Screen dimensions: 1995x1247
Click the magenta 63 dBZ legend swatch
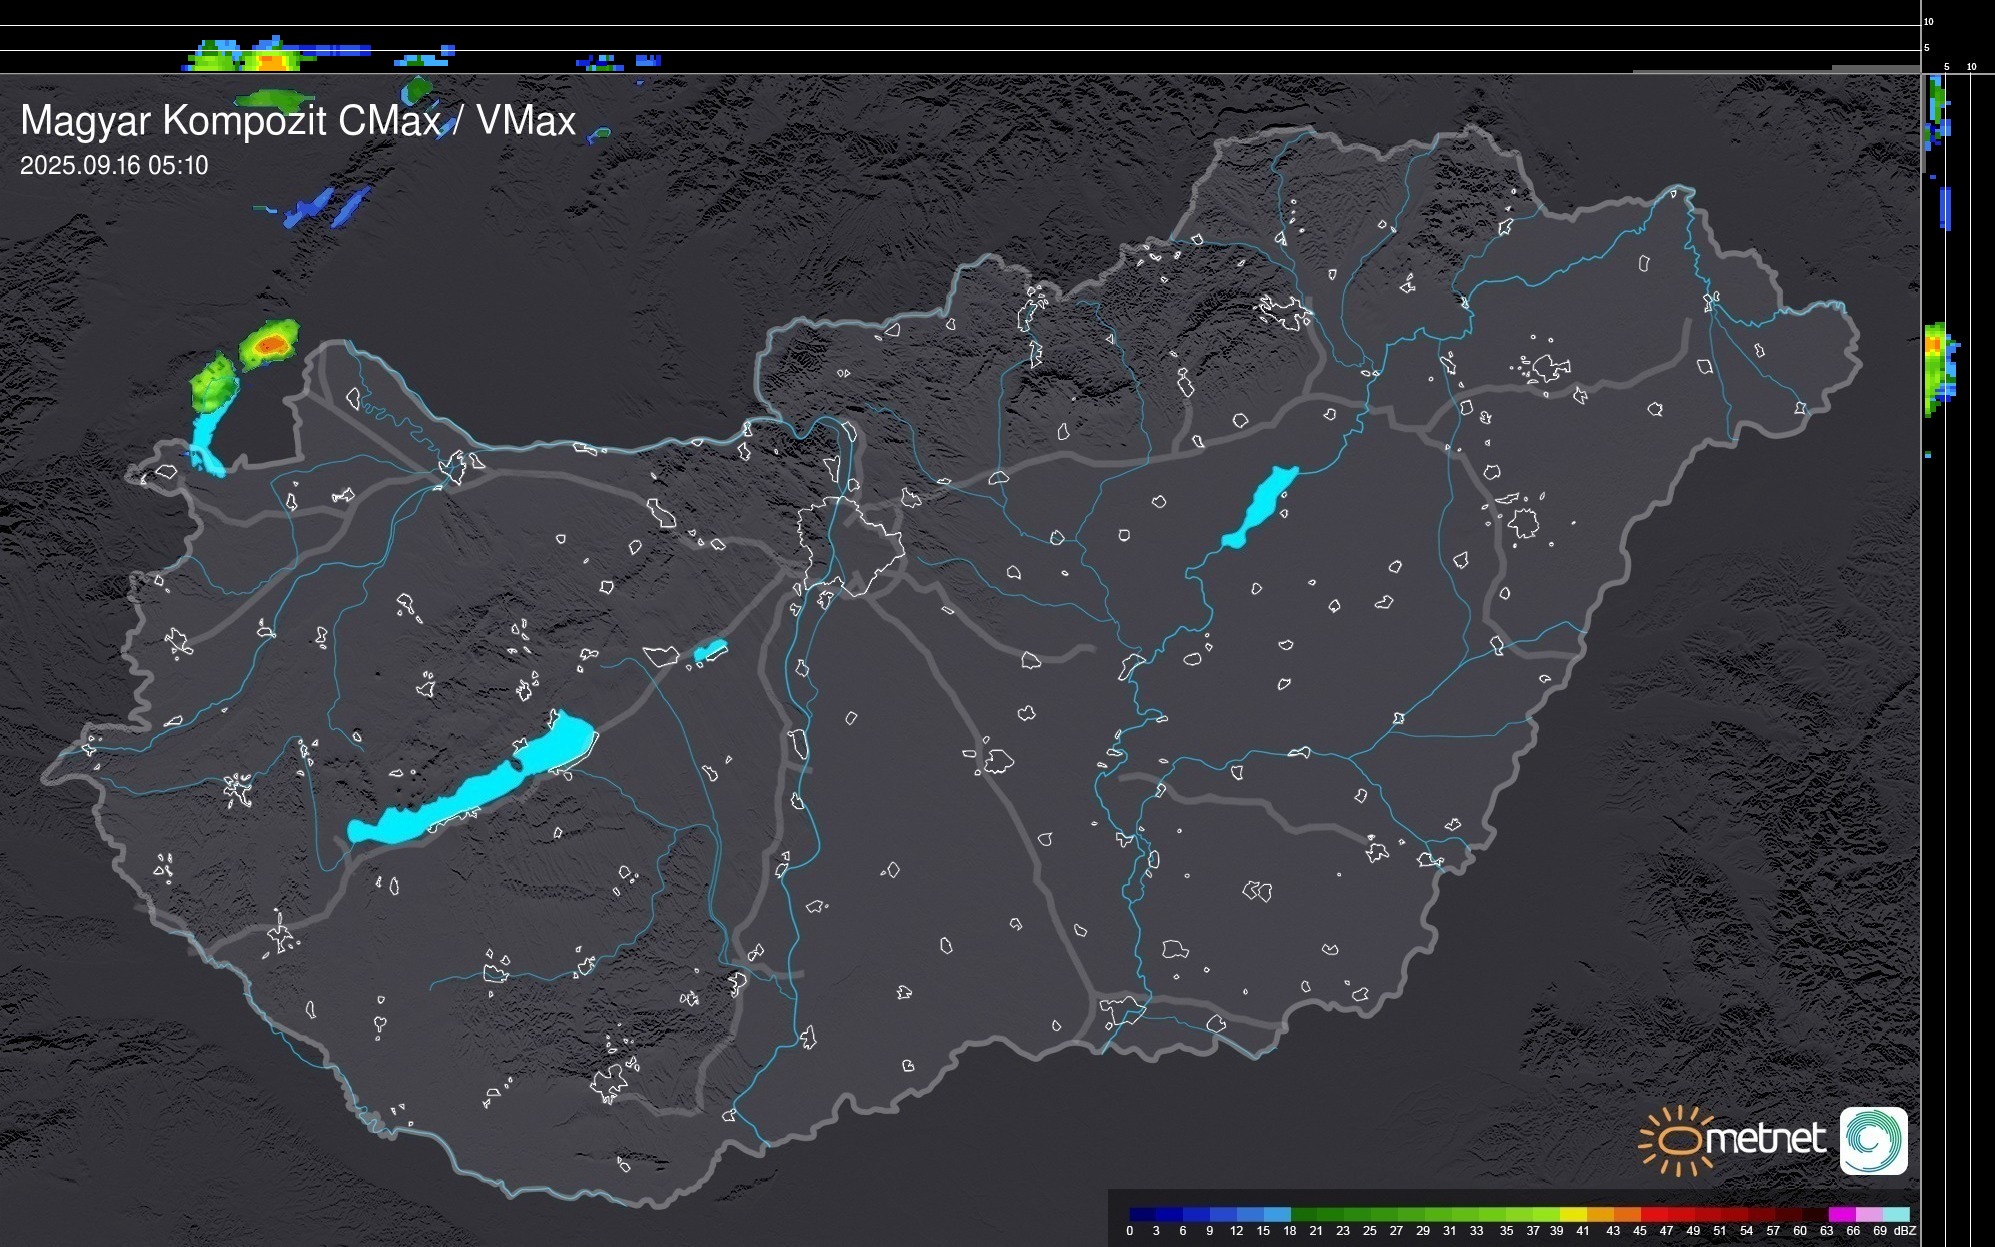pyautogui.click(x=1841, y=1214)
